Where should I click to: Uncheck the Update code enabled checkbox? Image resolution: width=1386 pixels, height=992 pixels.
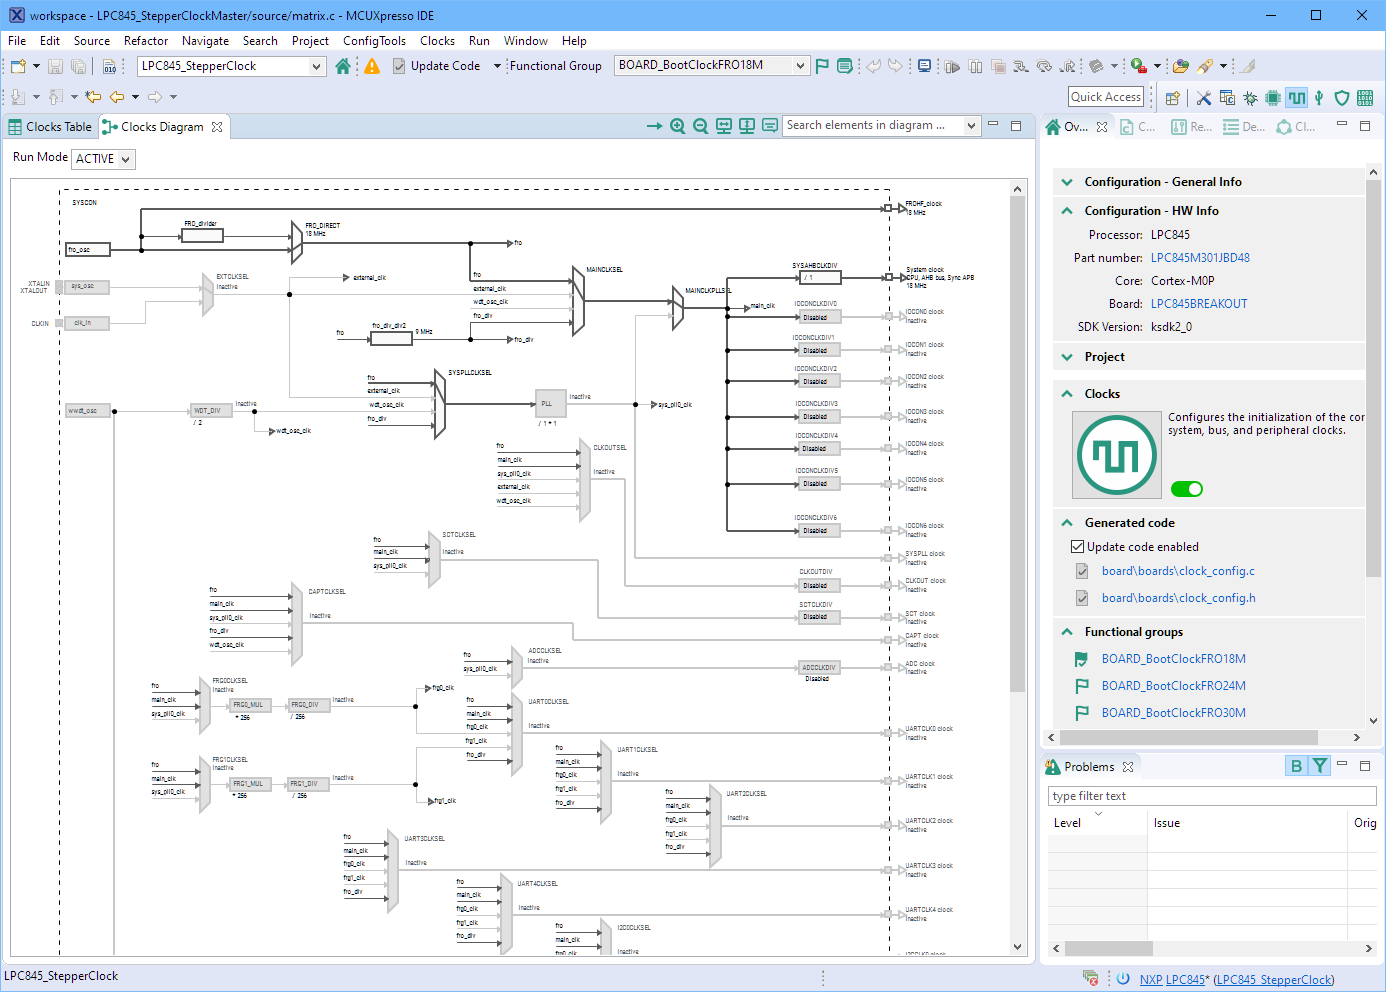coord(1078,547)
